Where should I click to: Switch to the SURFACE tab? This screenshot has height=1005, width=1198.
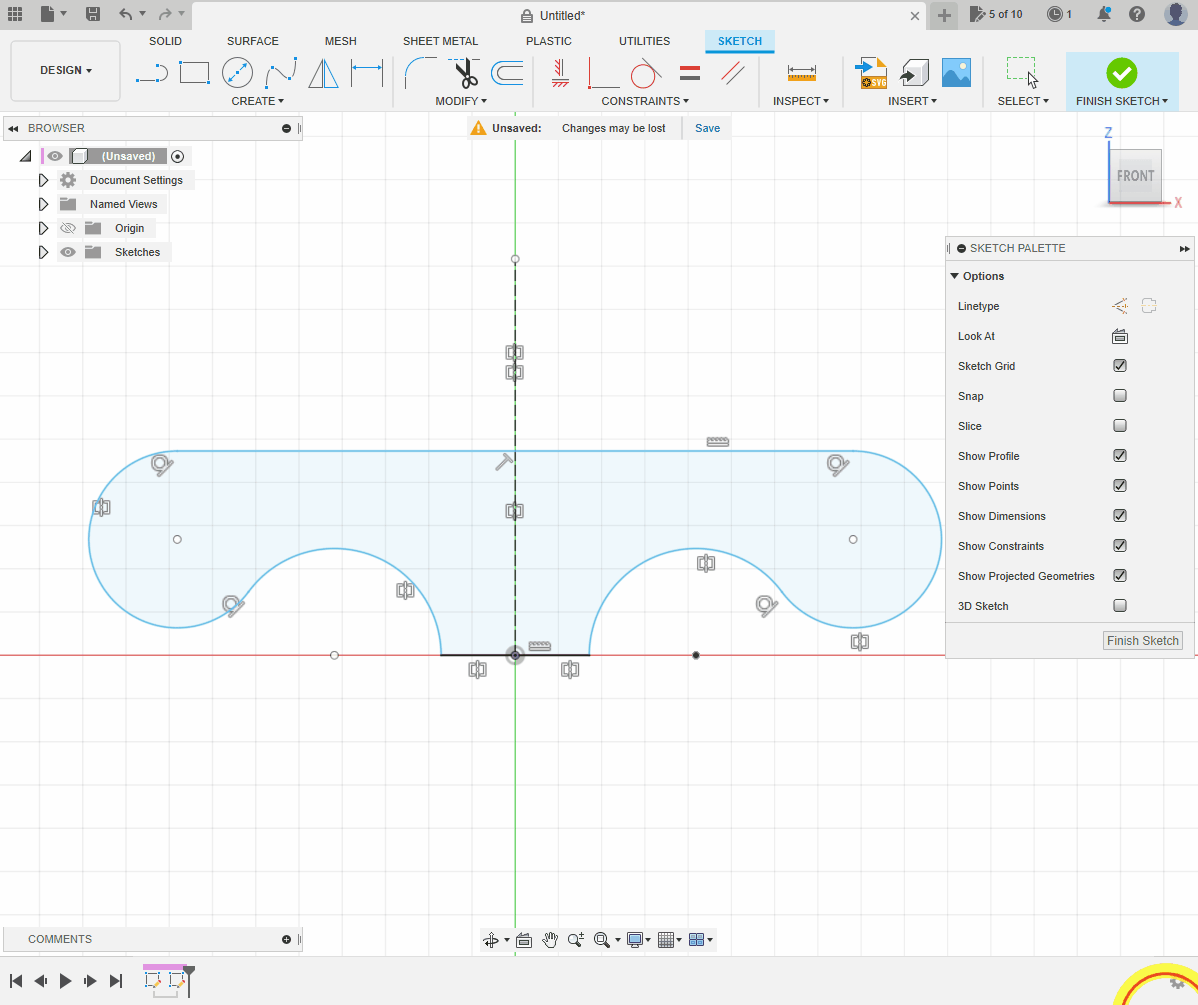(252, 41)
